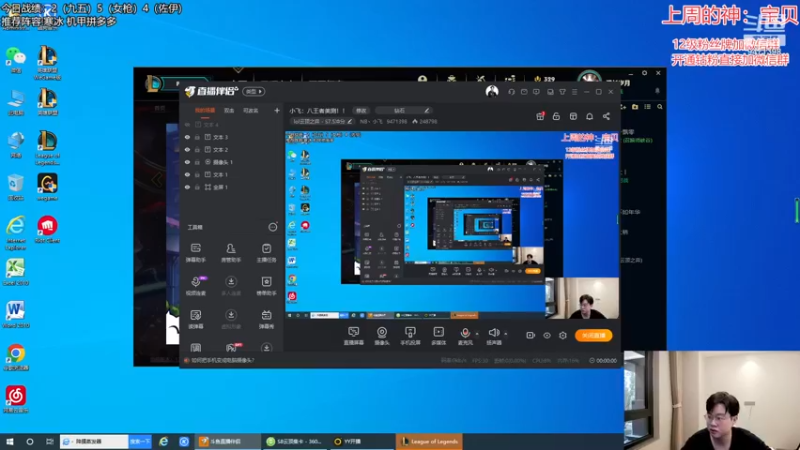800x450 pixels.
Task: Share the stream with the share icon
Action: [606, 116]
